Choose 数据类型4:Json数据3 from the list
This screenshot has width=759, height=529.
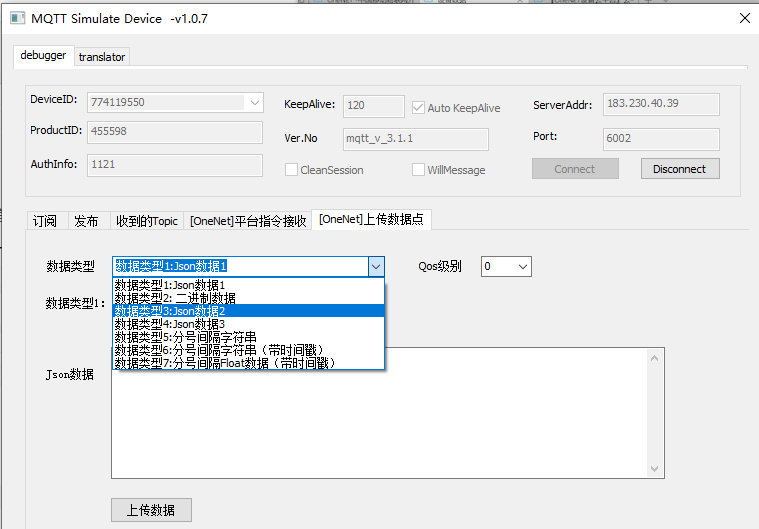click(x=248, y=324)
